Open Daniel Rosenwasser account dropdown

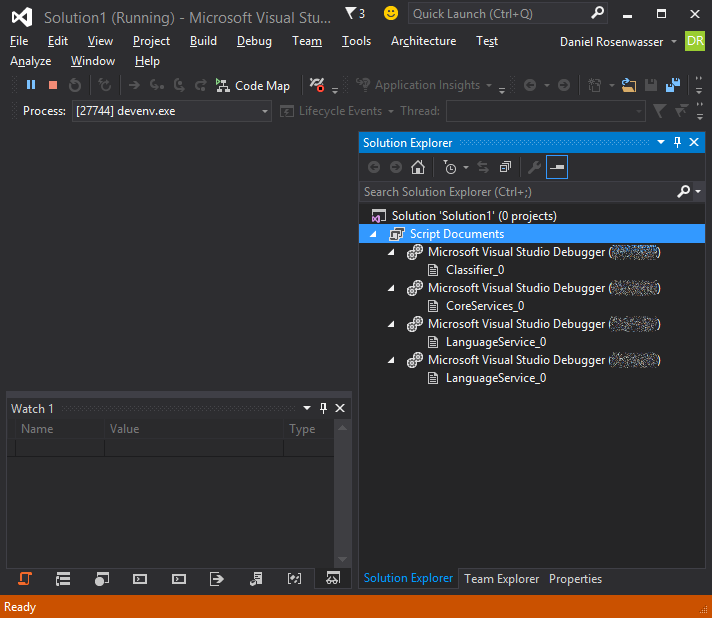point(618,42)
